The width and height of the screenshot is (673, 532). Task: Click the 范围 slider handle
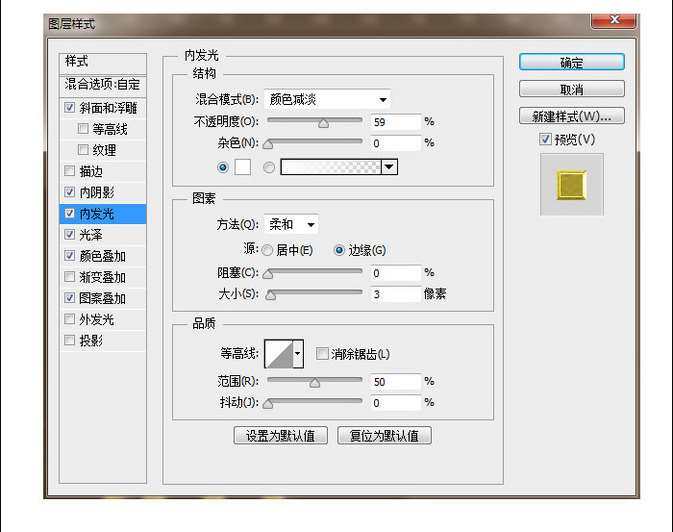[x=315, y=383]
